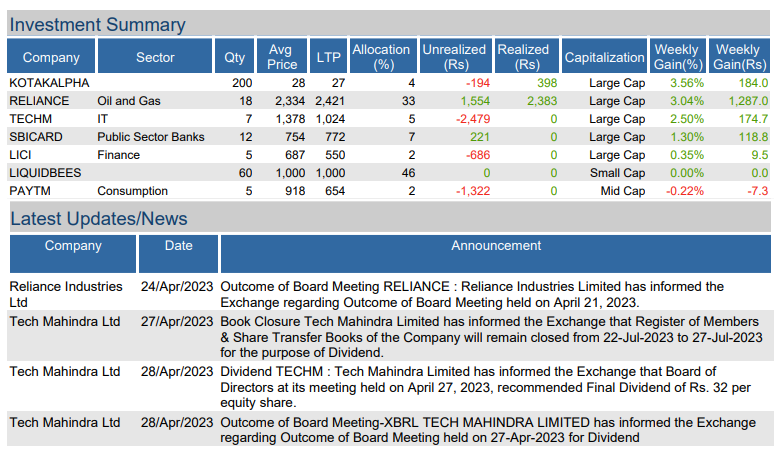Click the Investment Summary heading

click(98, 24)
